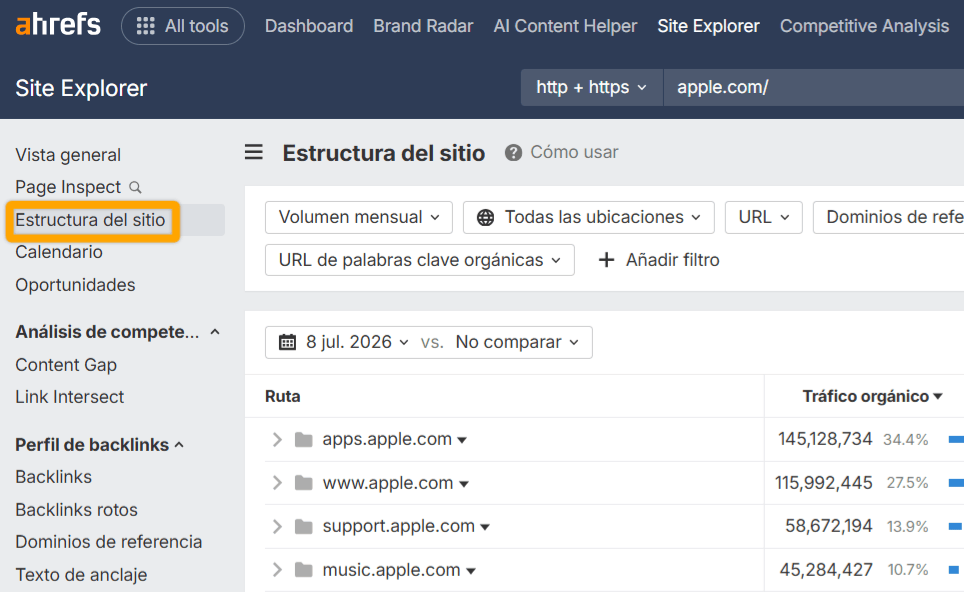Open apps.apple.com dropdown menu
This screenshot has height=592, width=964.
pyautogui.click(x=462, y=440)
